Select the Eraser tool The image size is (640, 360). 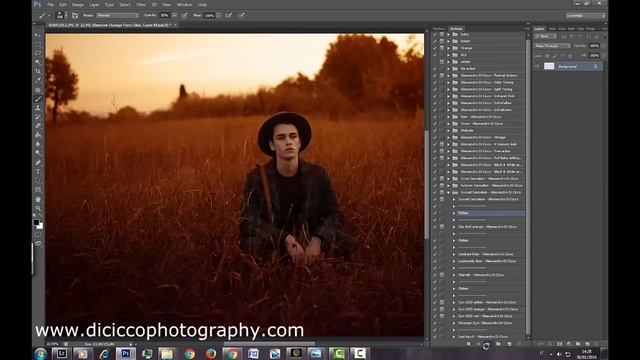pyautogui.click(x=38, y=126)
